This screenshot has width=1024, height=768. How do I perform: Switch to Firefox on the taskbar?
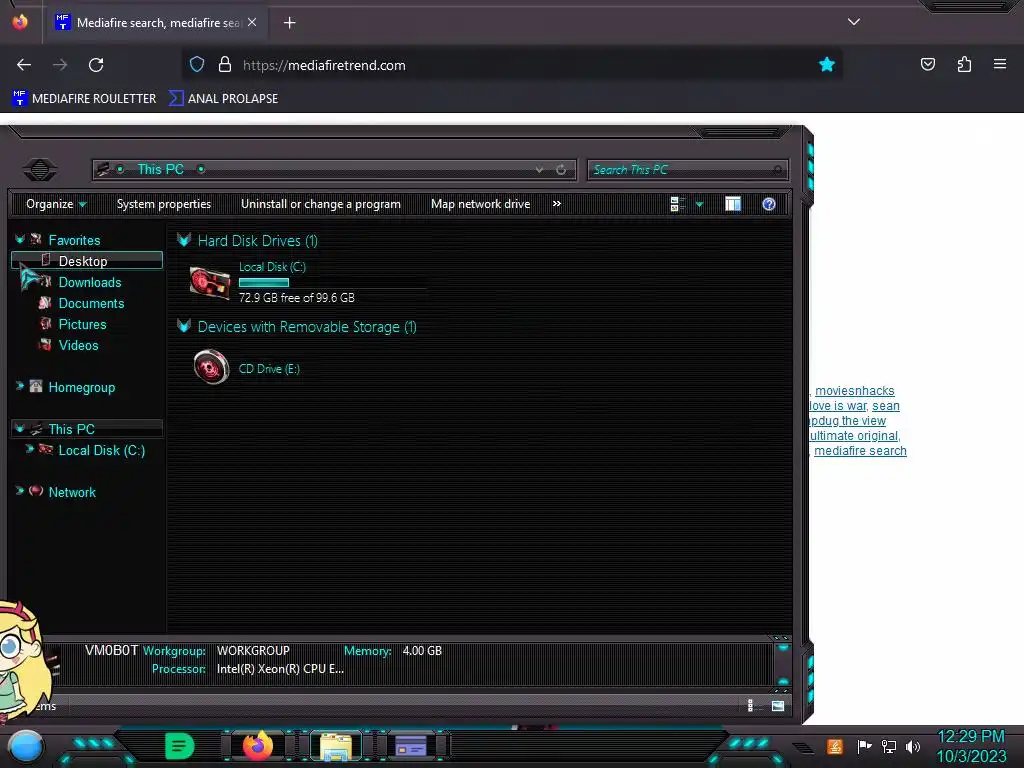(x=257, y=746)
